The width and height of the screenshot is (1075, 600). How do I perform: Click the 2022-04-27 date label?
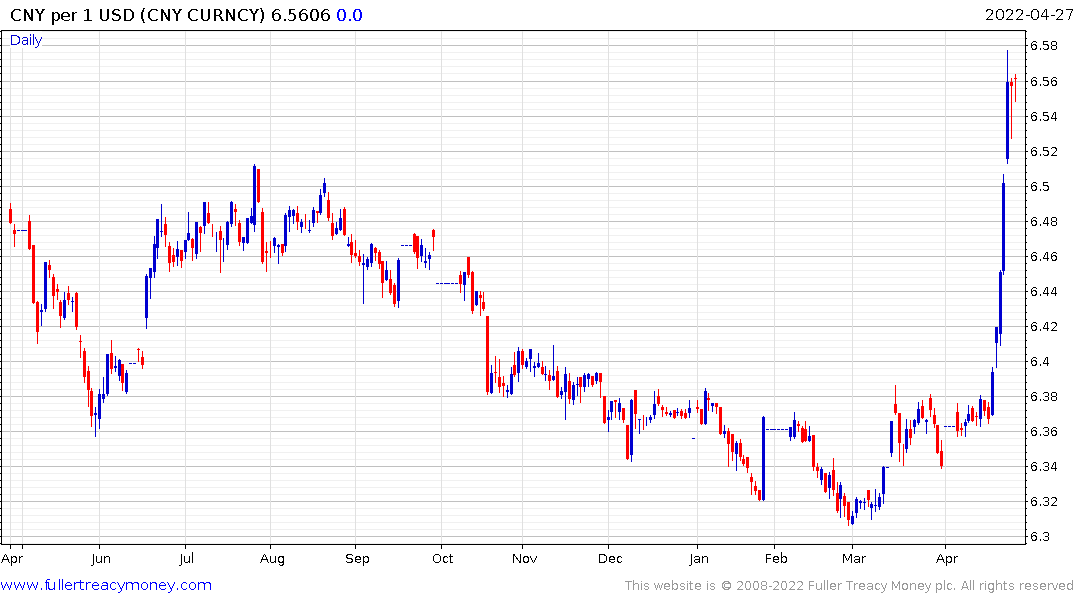coord(1028,15)
